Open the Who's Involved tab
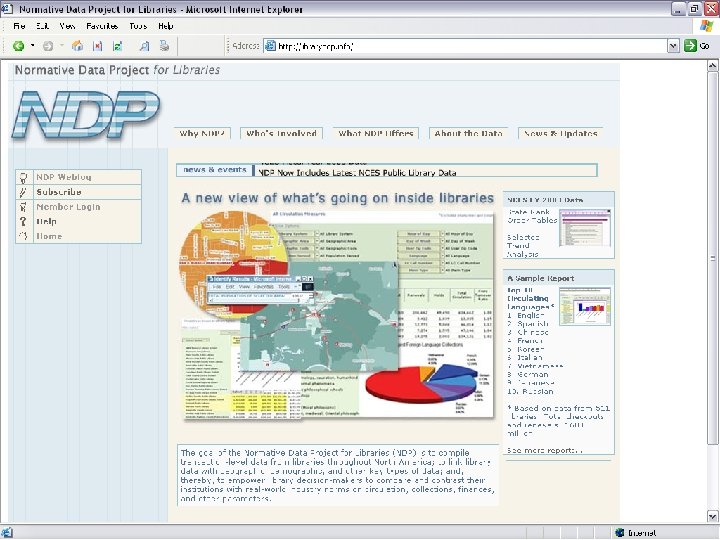 point(281,133)
